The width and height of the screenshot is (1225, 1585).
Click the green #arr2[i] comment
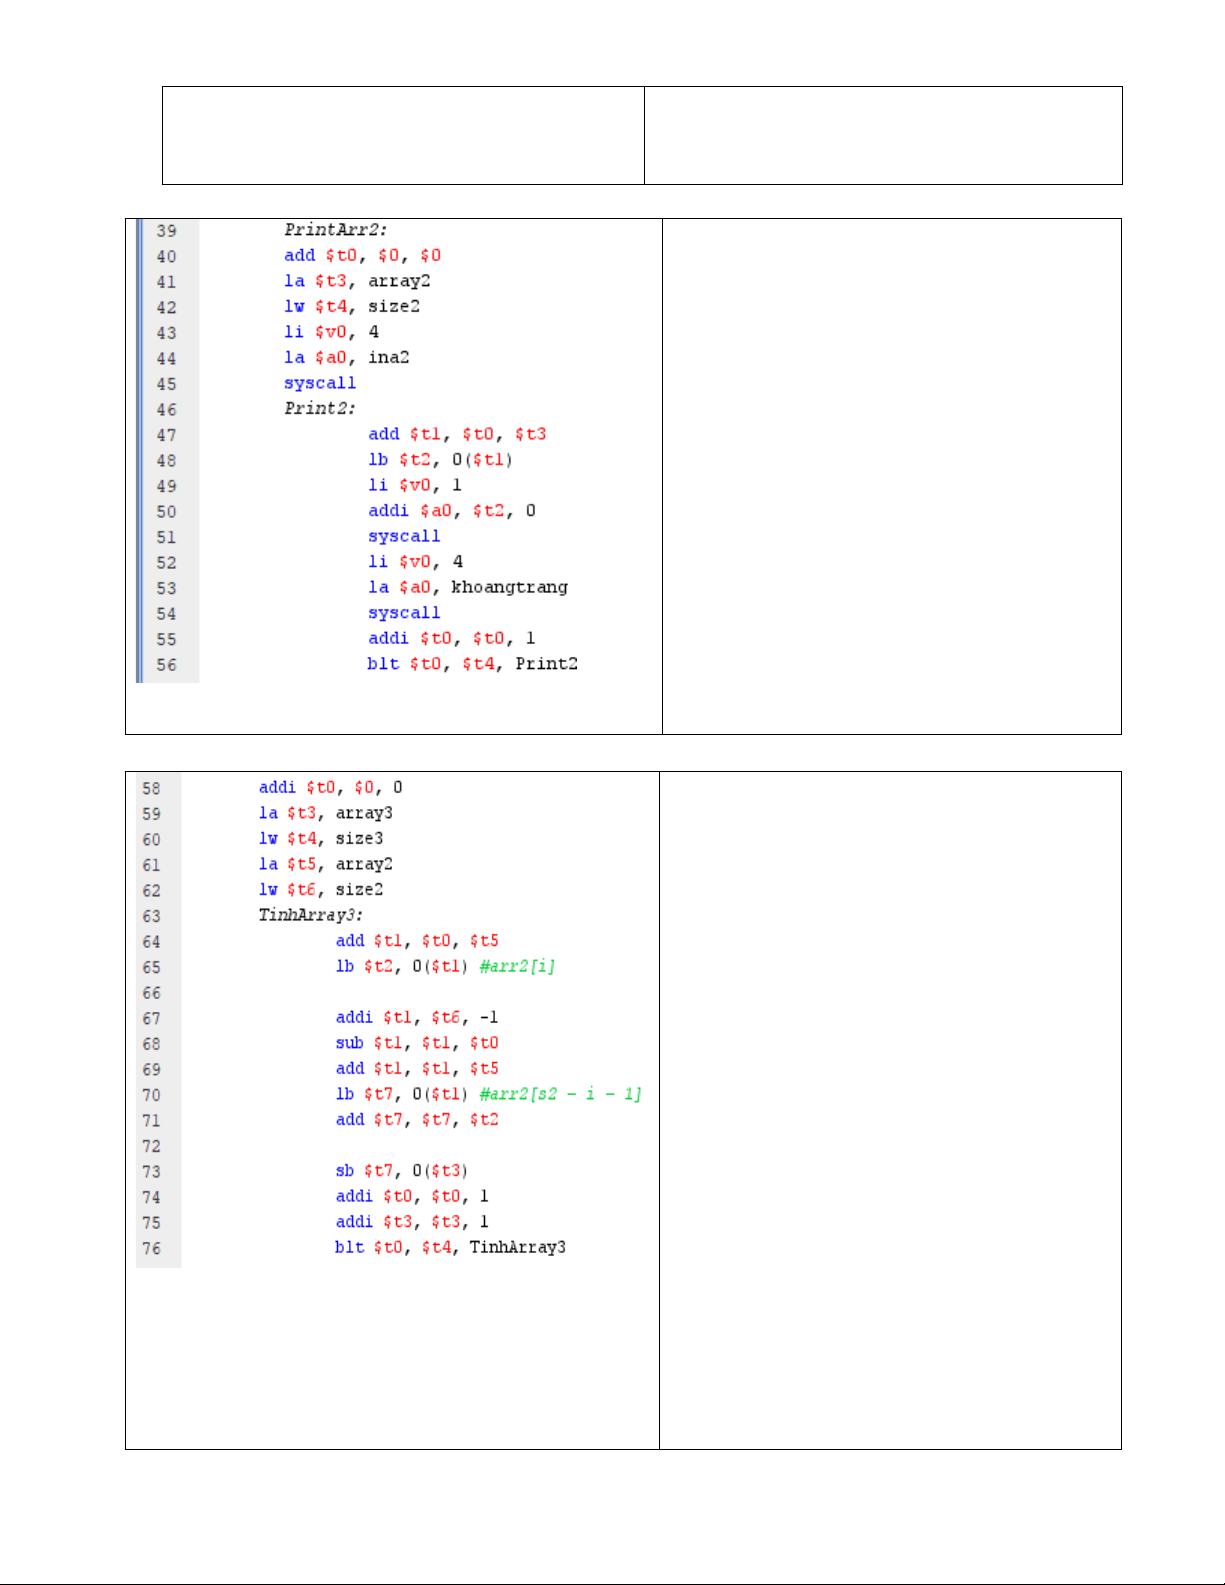(517, 966)
